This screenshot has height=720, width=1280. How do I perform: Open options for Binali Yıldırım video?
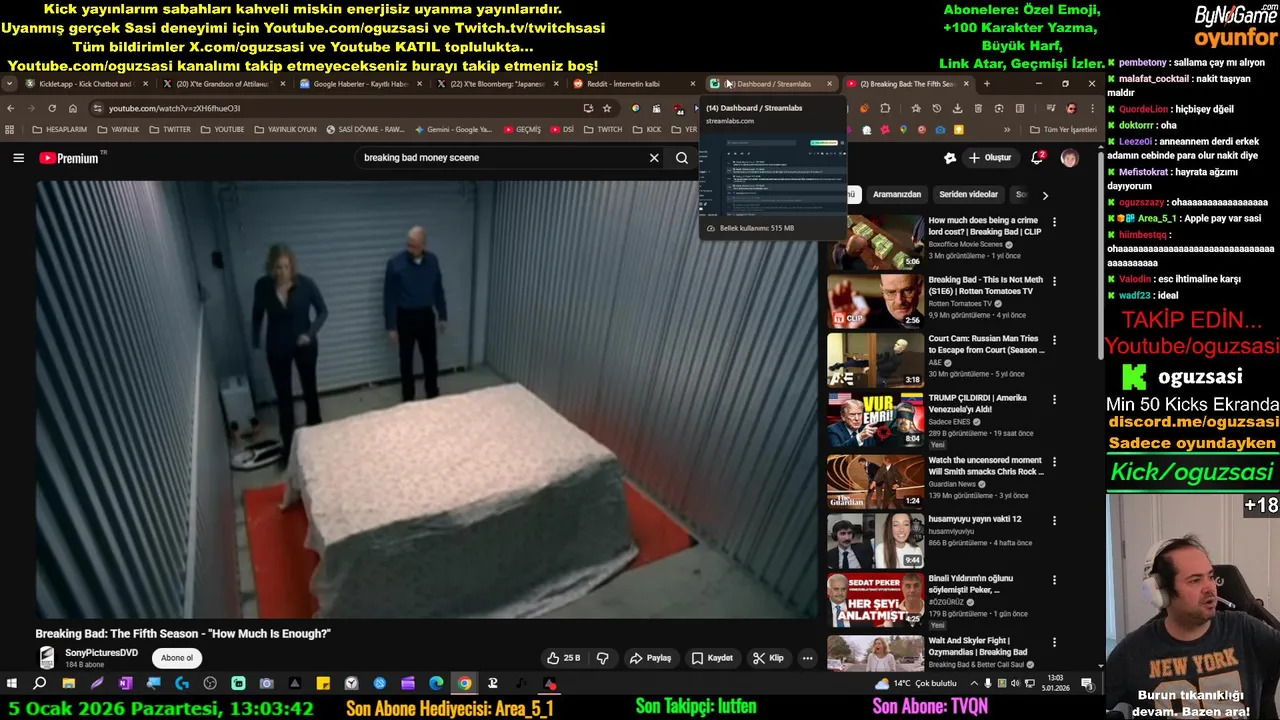[1054, 580]
